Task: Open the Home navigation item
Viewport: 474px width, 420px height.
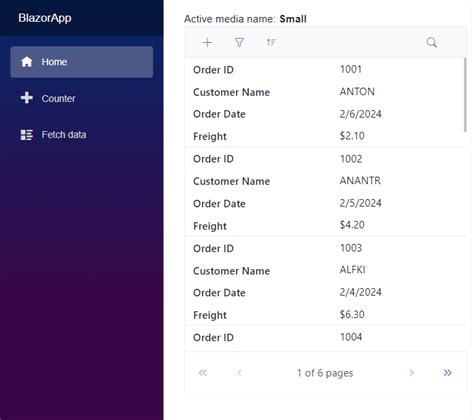Action: pyautogui.click(x=82, y=62)
